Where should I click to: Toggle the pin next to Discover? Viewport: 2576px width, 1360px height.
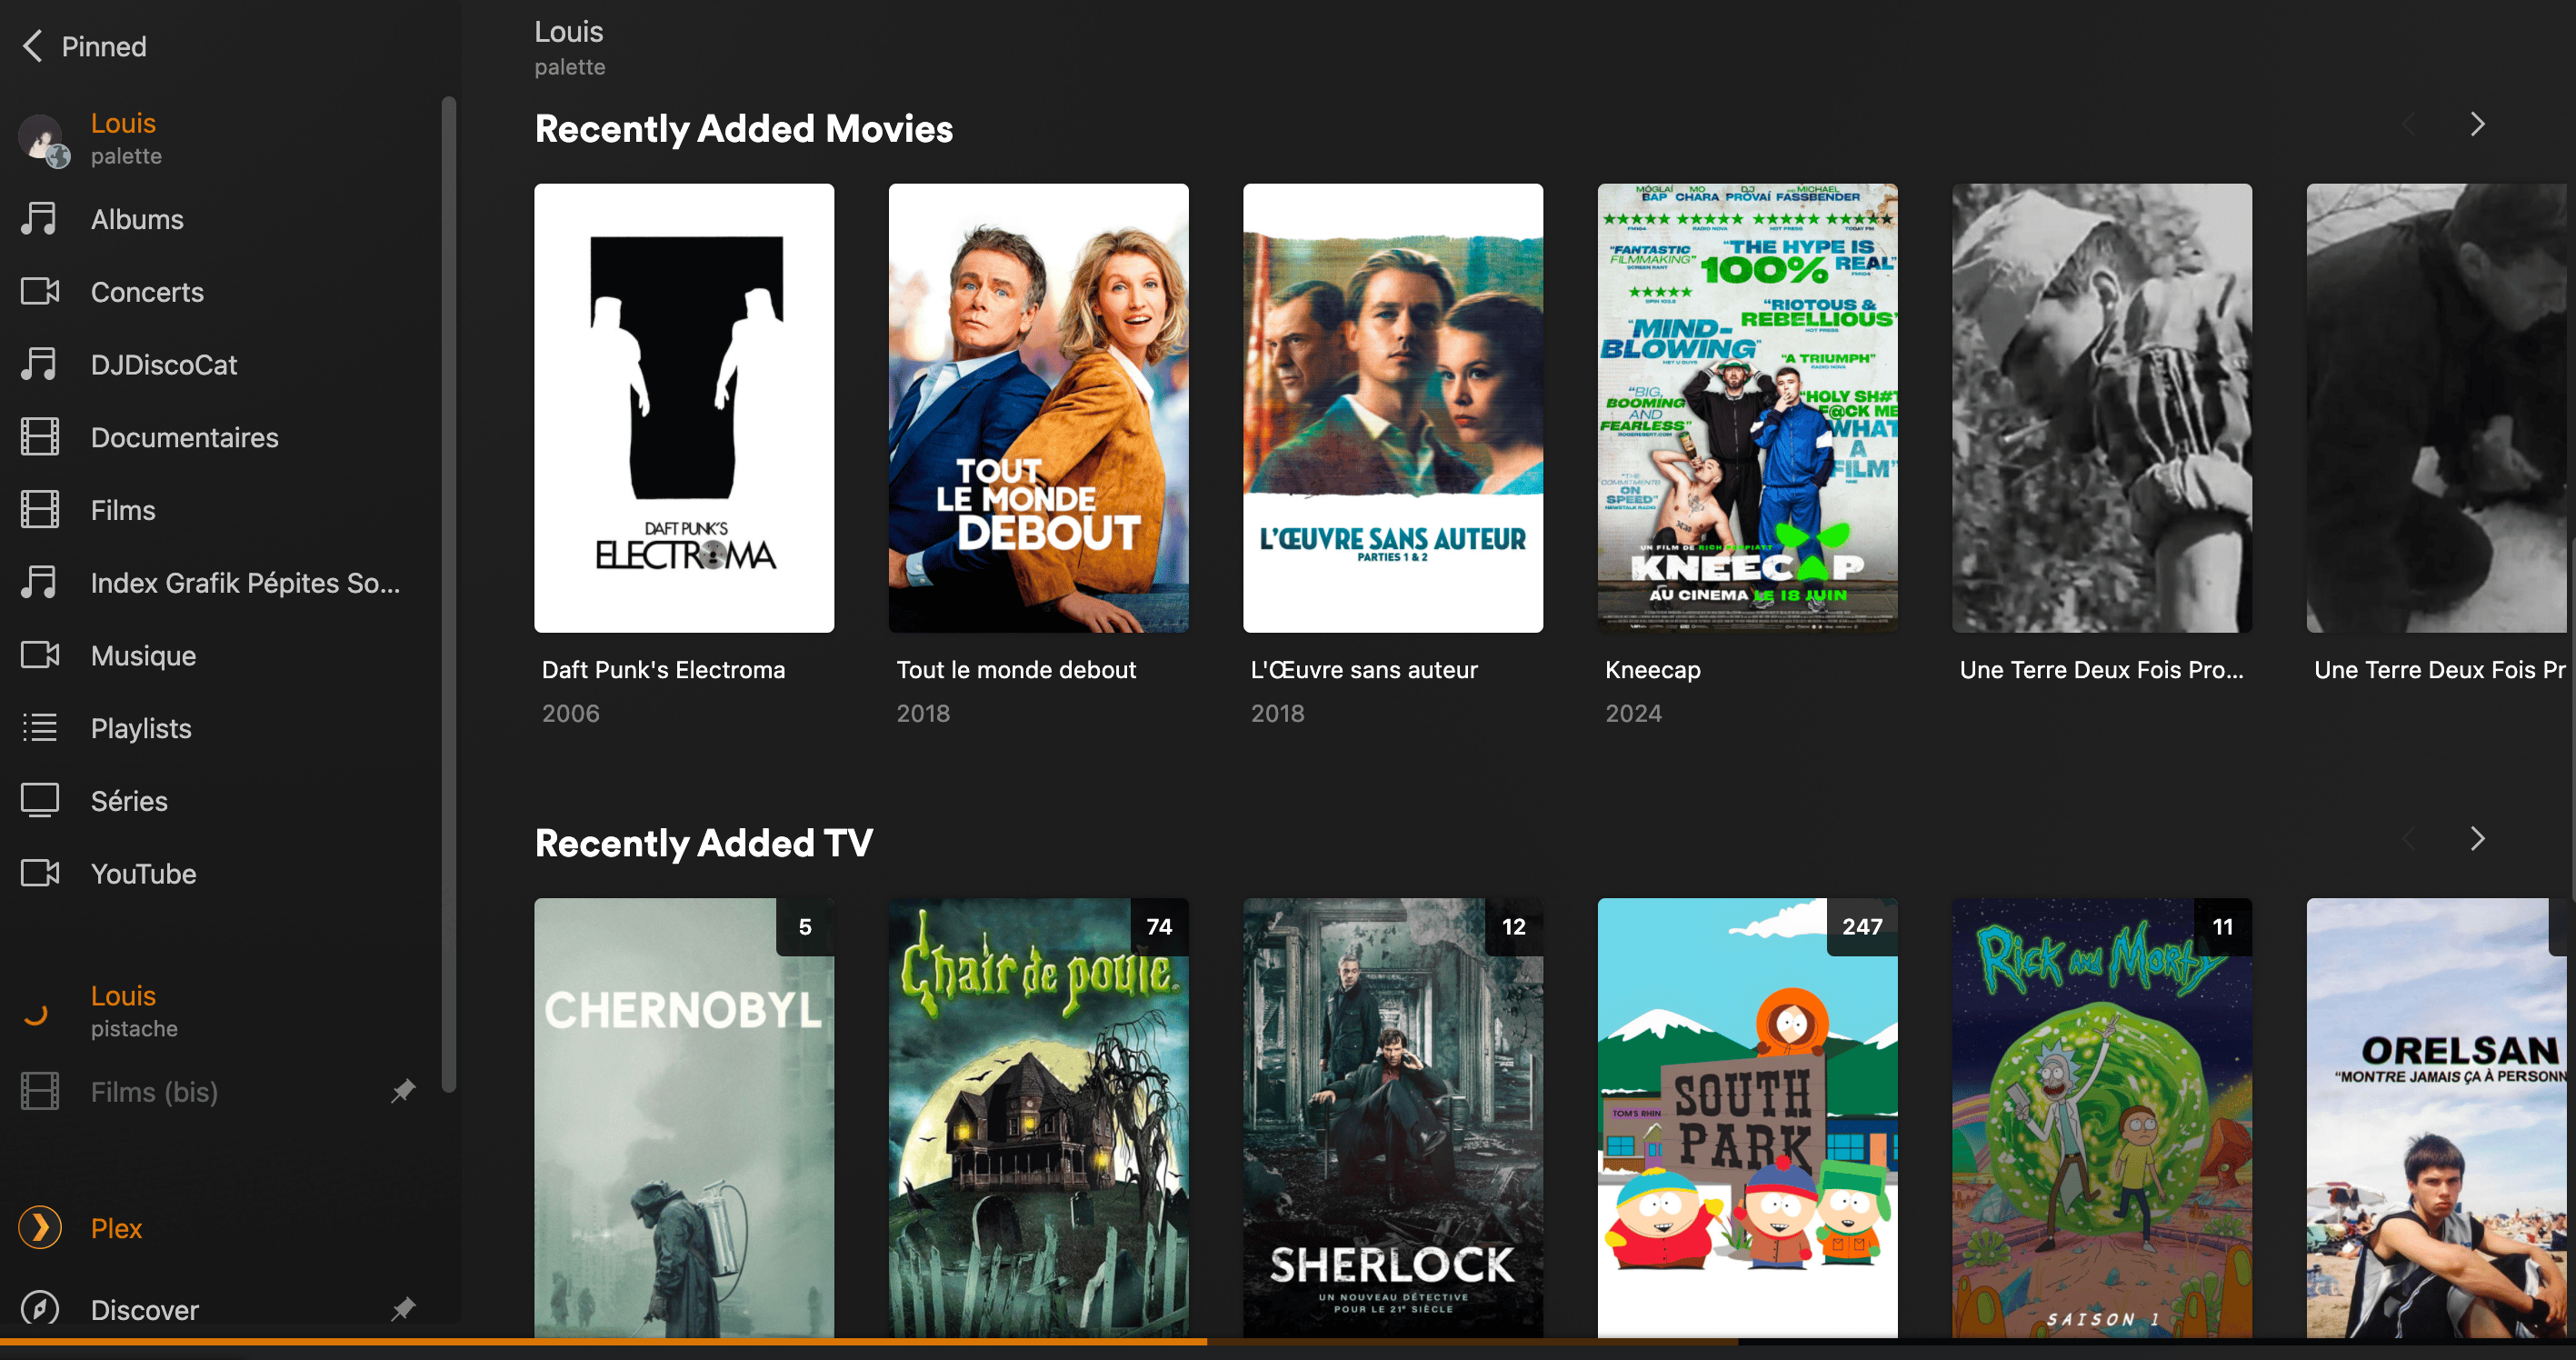[x=403, y=1309]
